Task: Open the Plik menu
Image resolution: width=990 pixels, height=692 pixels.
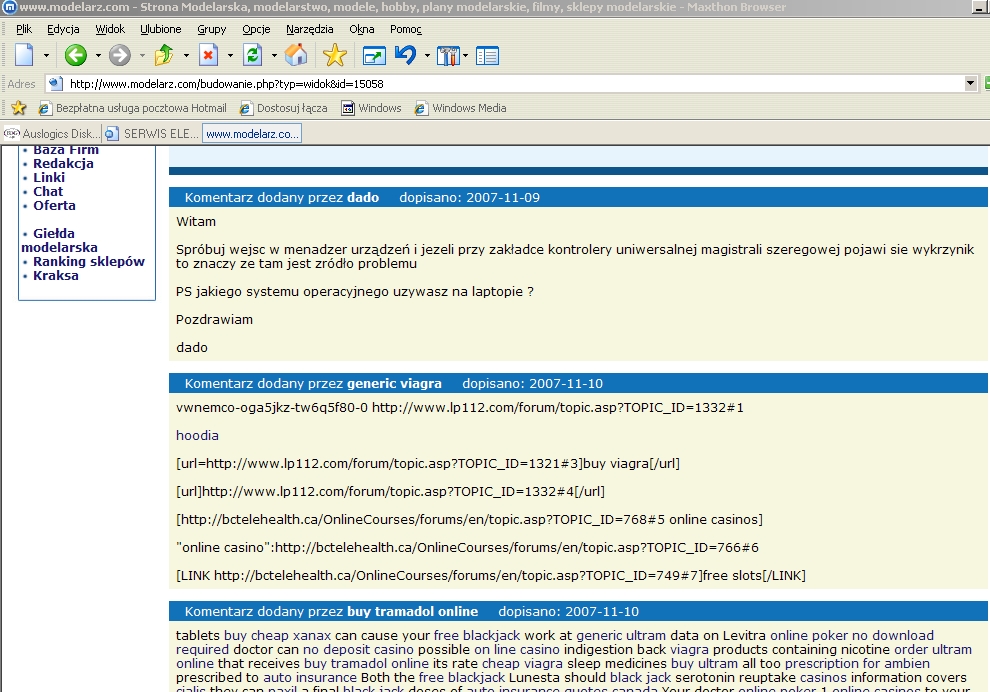Action: (x=24, y=29)
